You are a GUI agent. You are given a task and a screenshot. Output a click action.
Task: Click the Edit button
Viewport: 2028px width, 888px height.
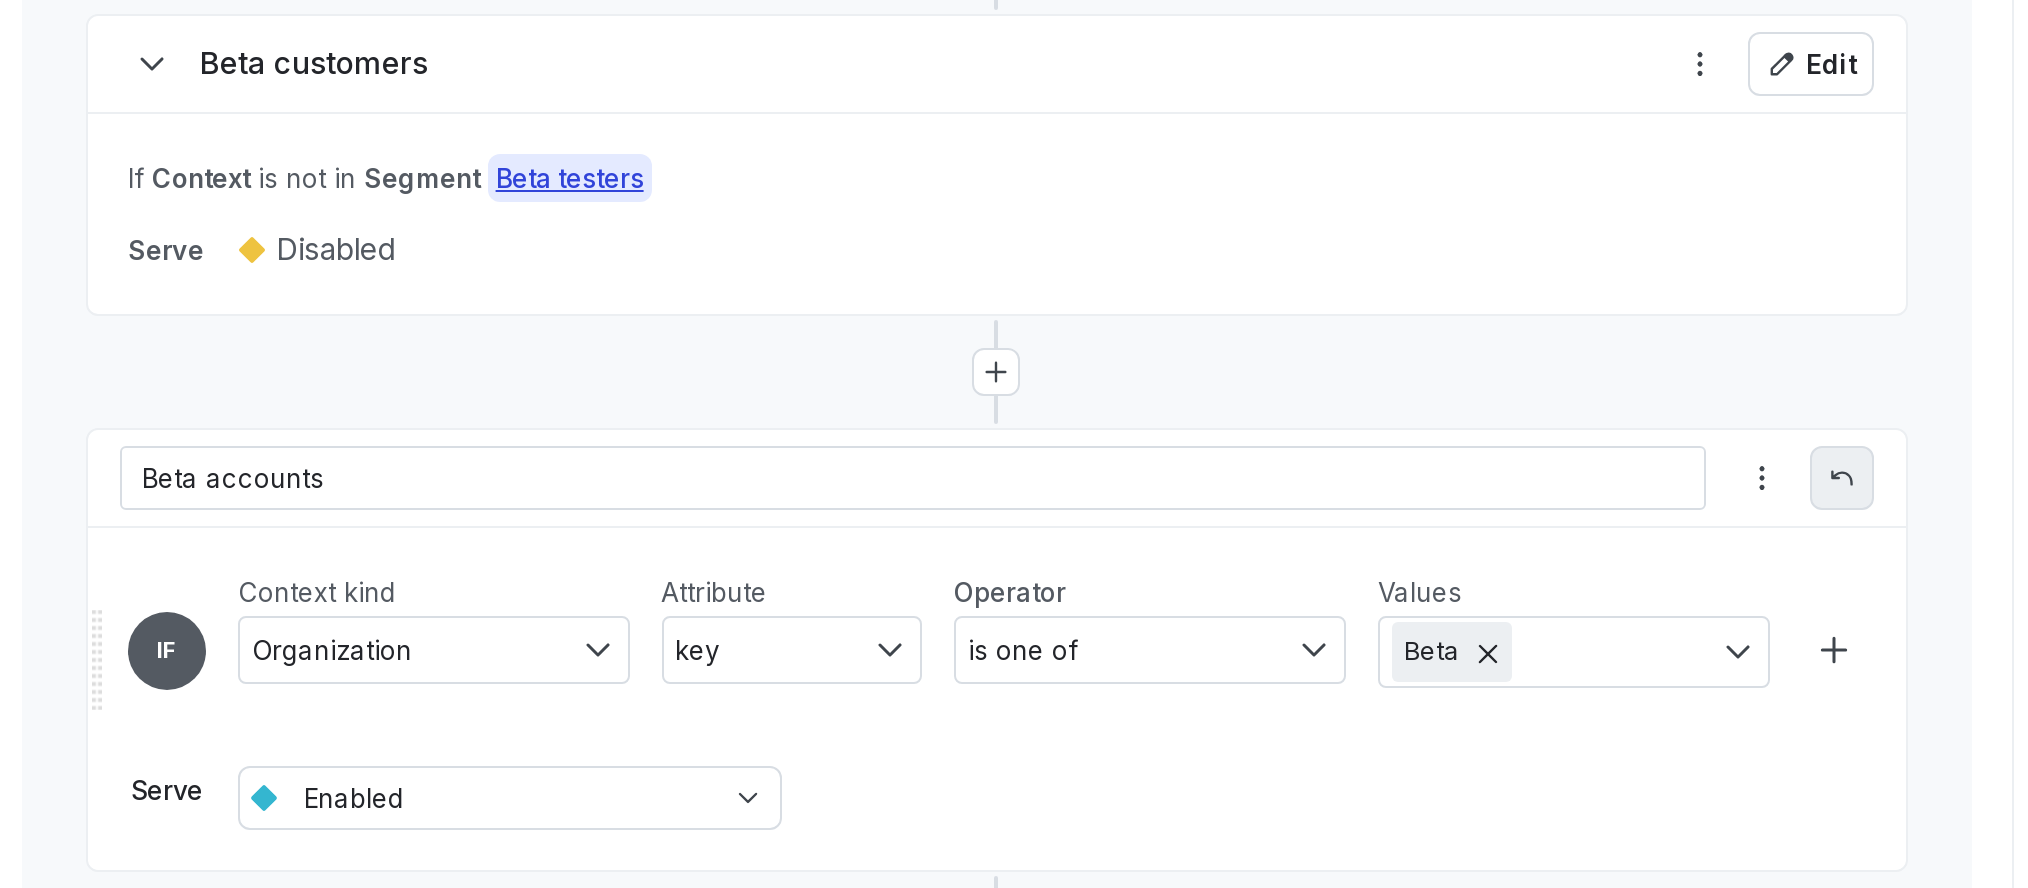[x=1810, y=64]
